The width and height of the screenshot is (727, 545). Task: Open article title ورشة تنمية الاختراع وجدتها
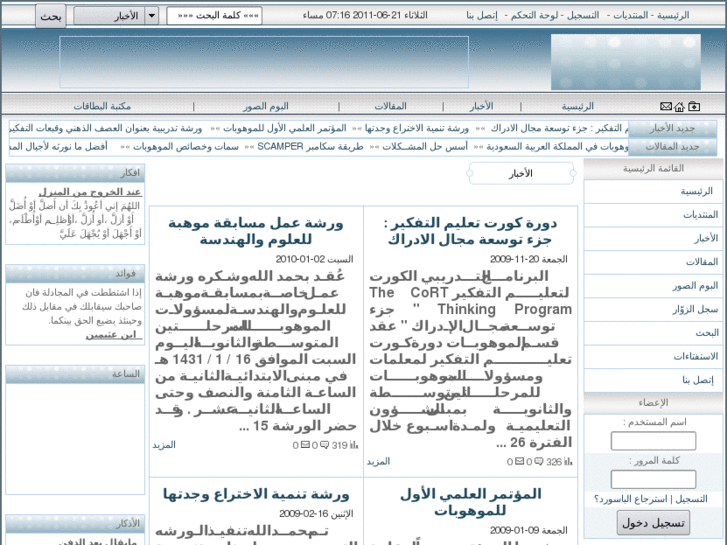coord(256,494)
